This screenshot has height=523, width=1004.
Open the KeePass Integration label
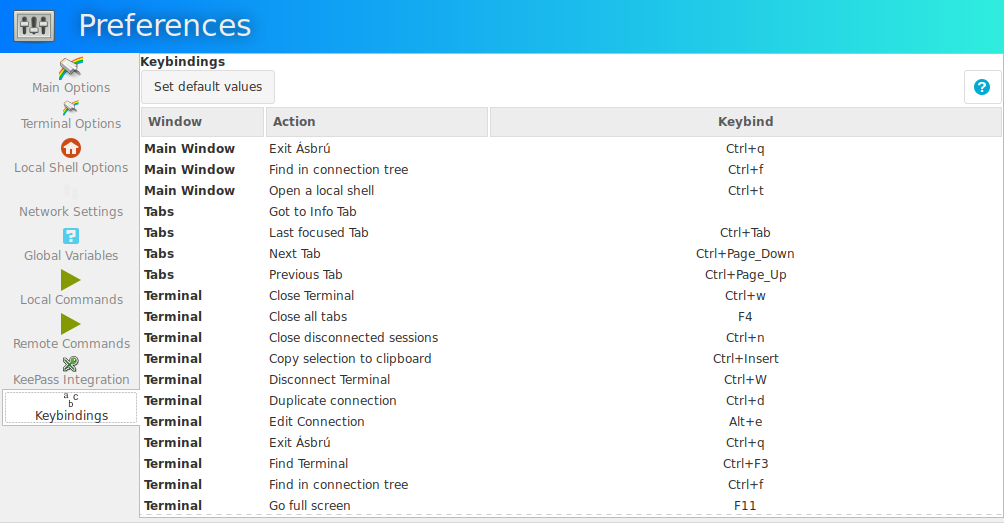[x=71, y=380]
